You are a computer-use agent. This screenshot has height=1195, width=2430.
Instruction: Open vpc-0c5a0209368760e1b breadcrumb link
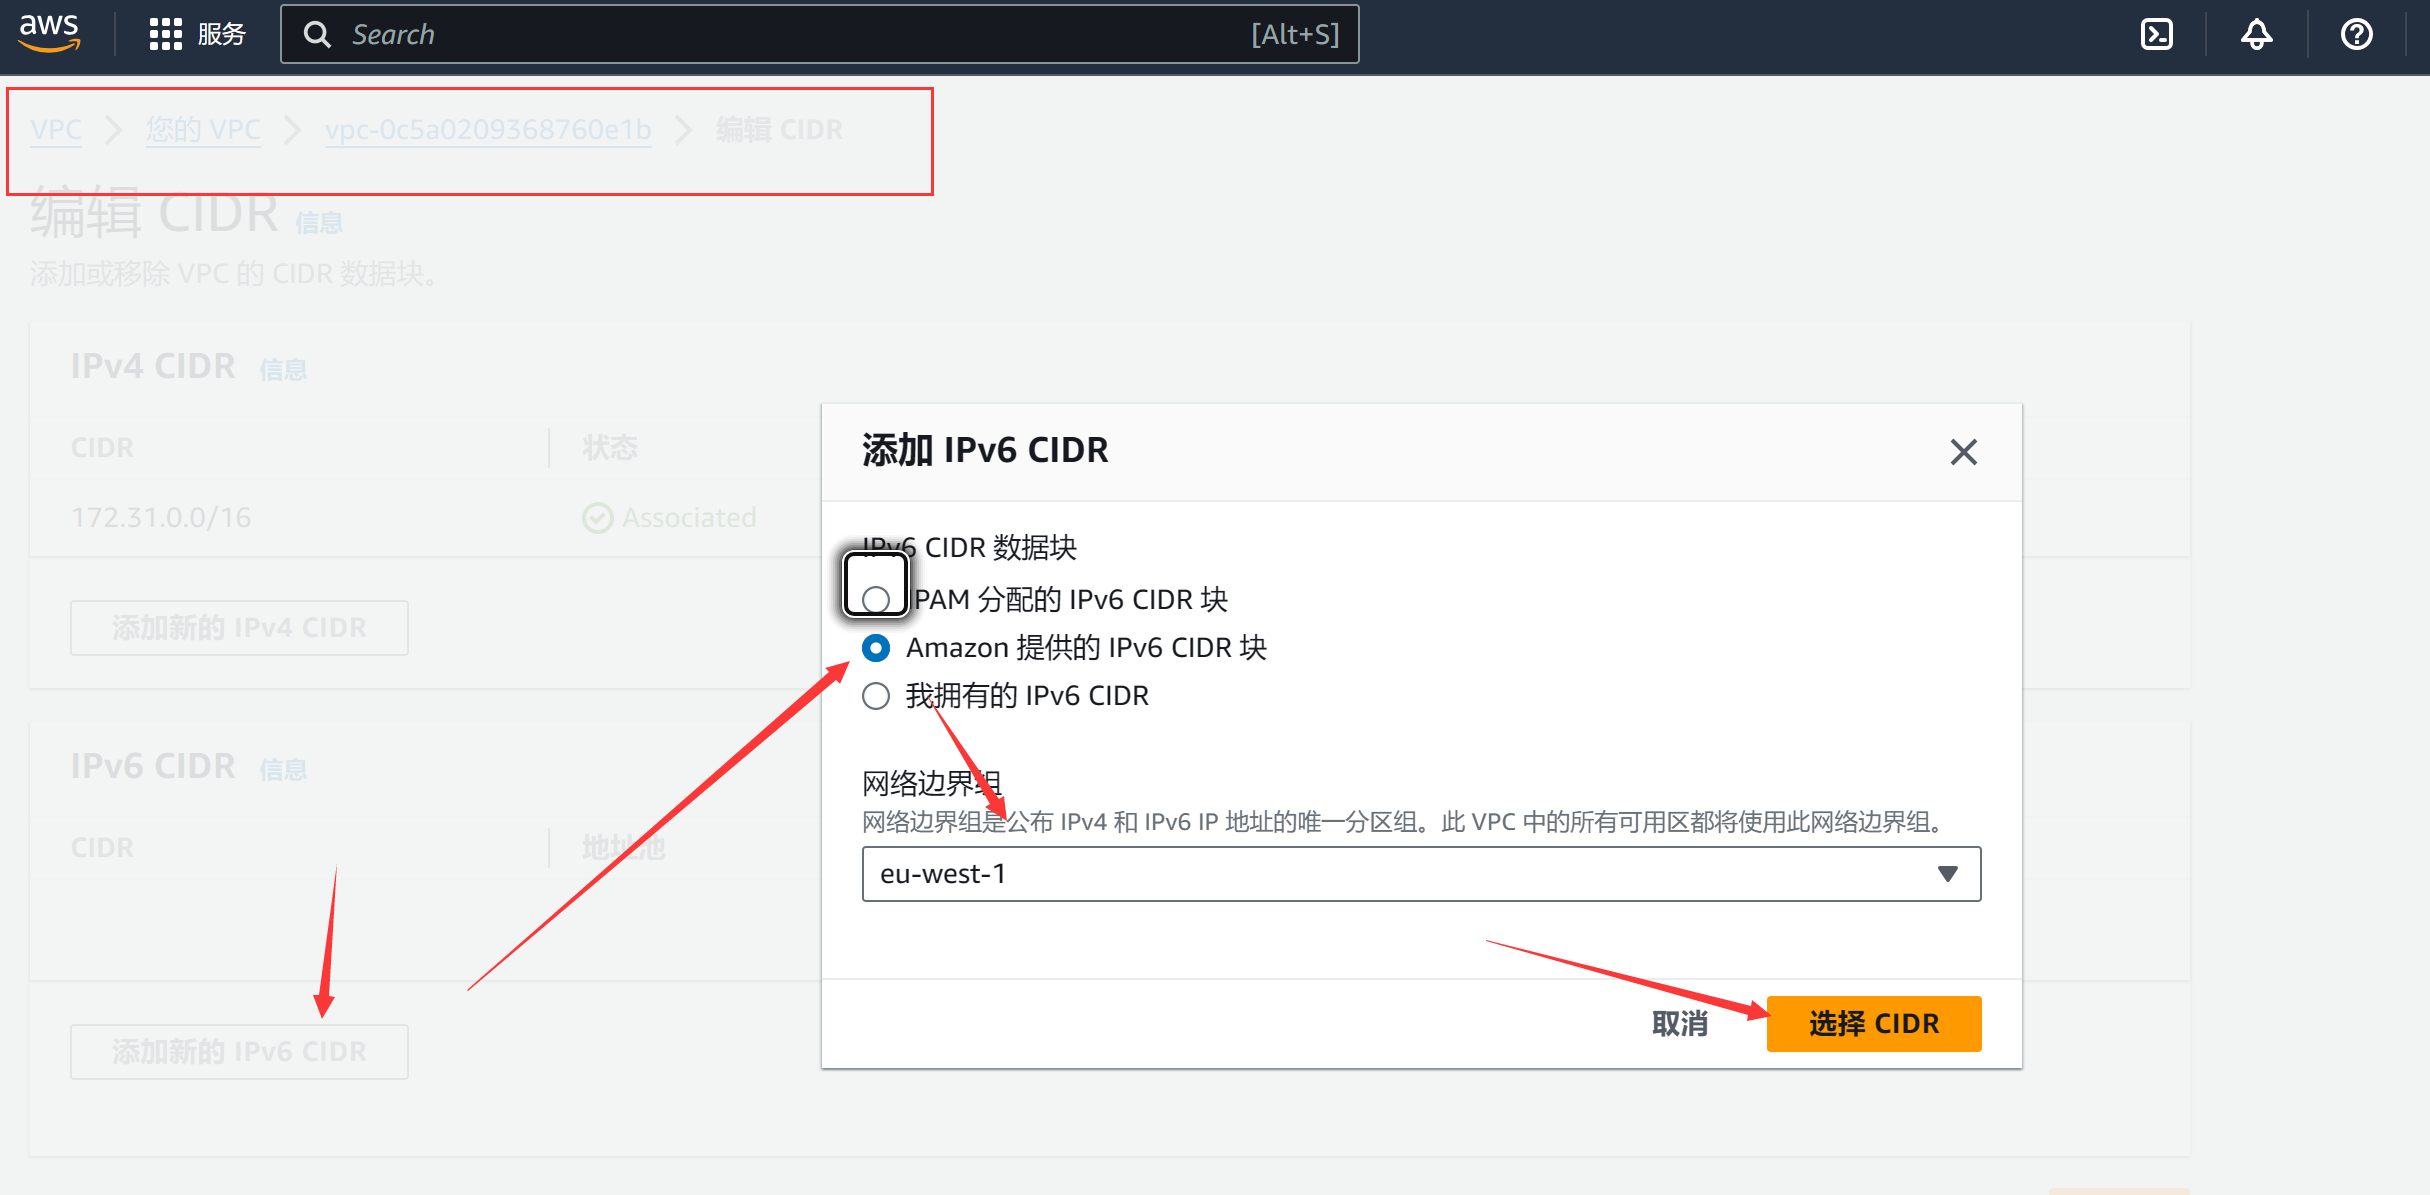(x=488, y=130)
